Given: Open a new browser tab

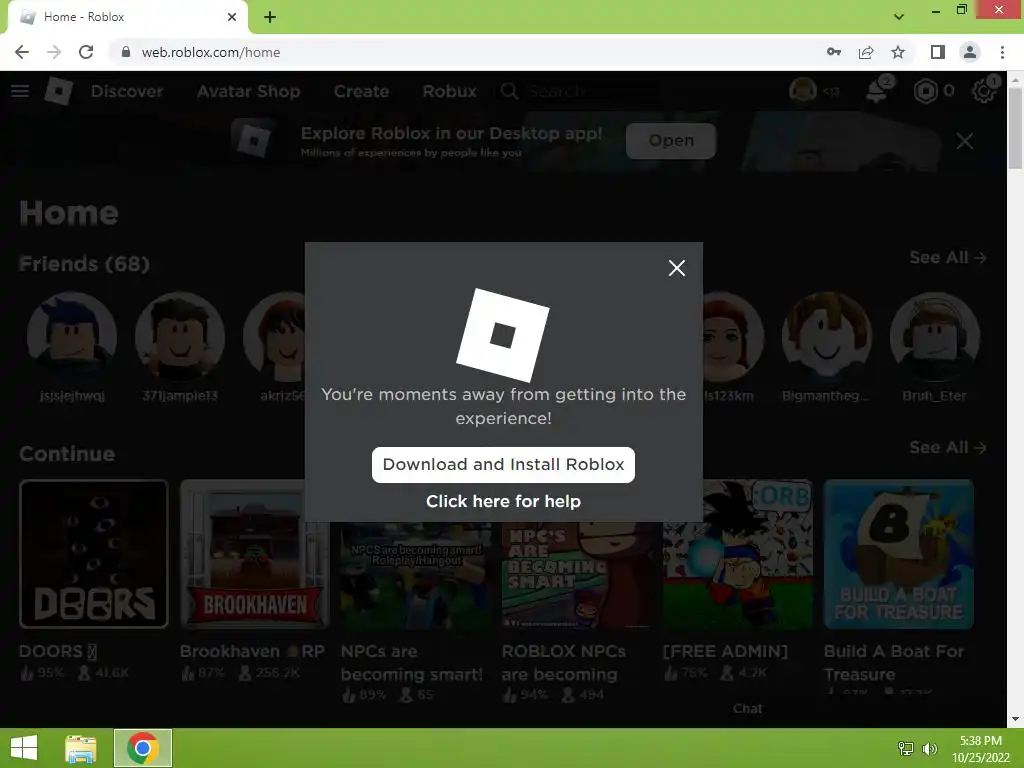Looking at the screenshot, I should coord(270,17).
